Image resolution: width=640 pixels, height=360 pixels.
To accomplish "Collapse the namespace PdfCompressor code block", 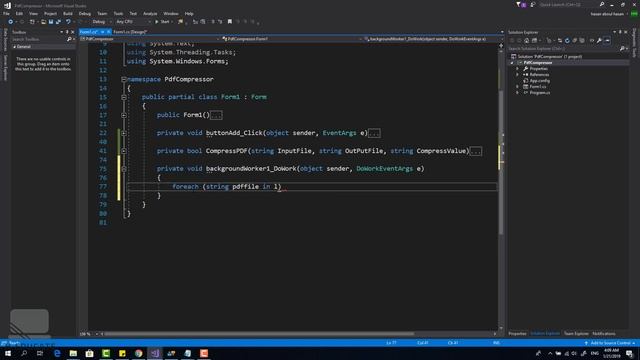I will tap(124, 79).
